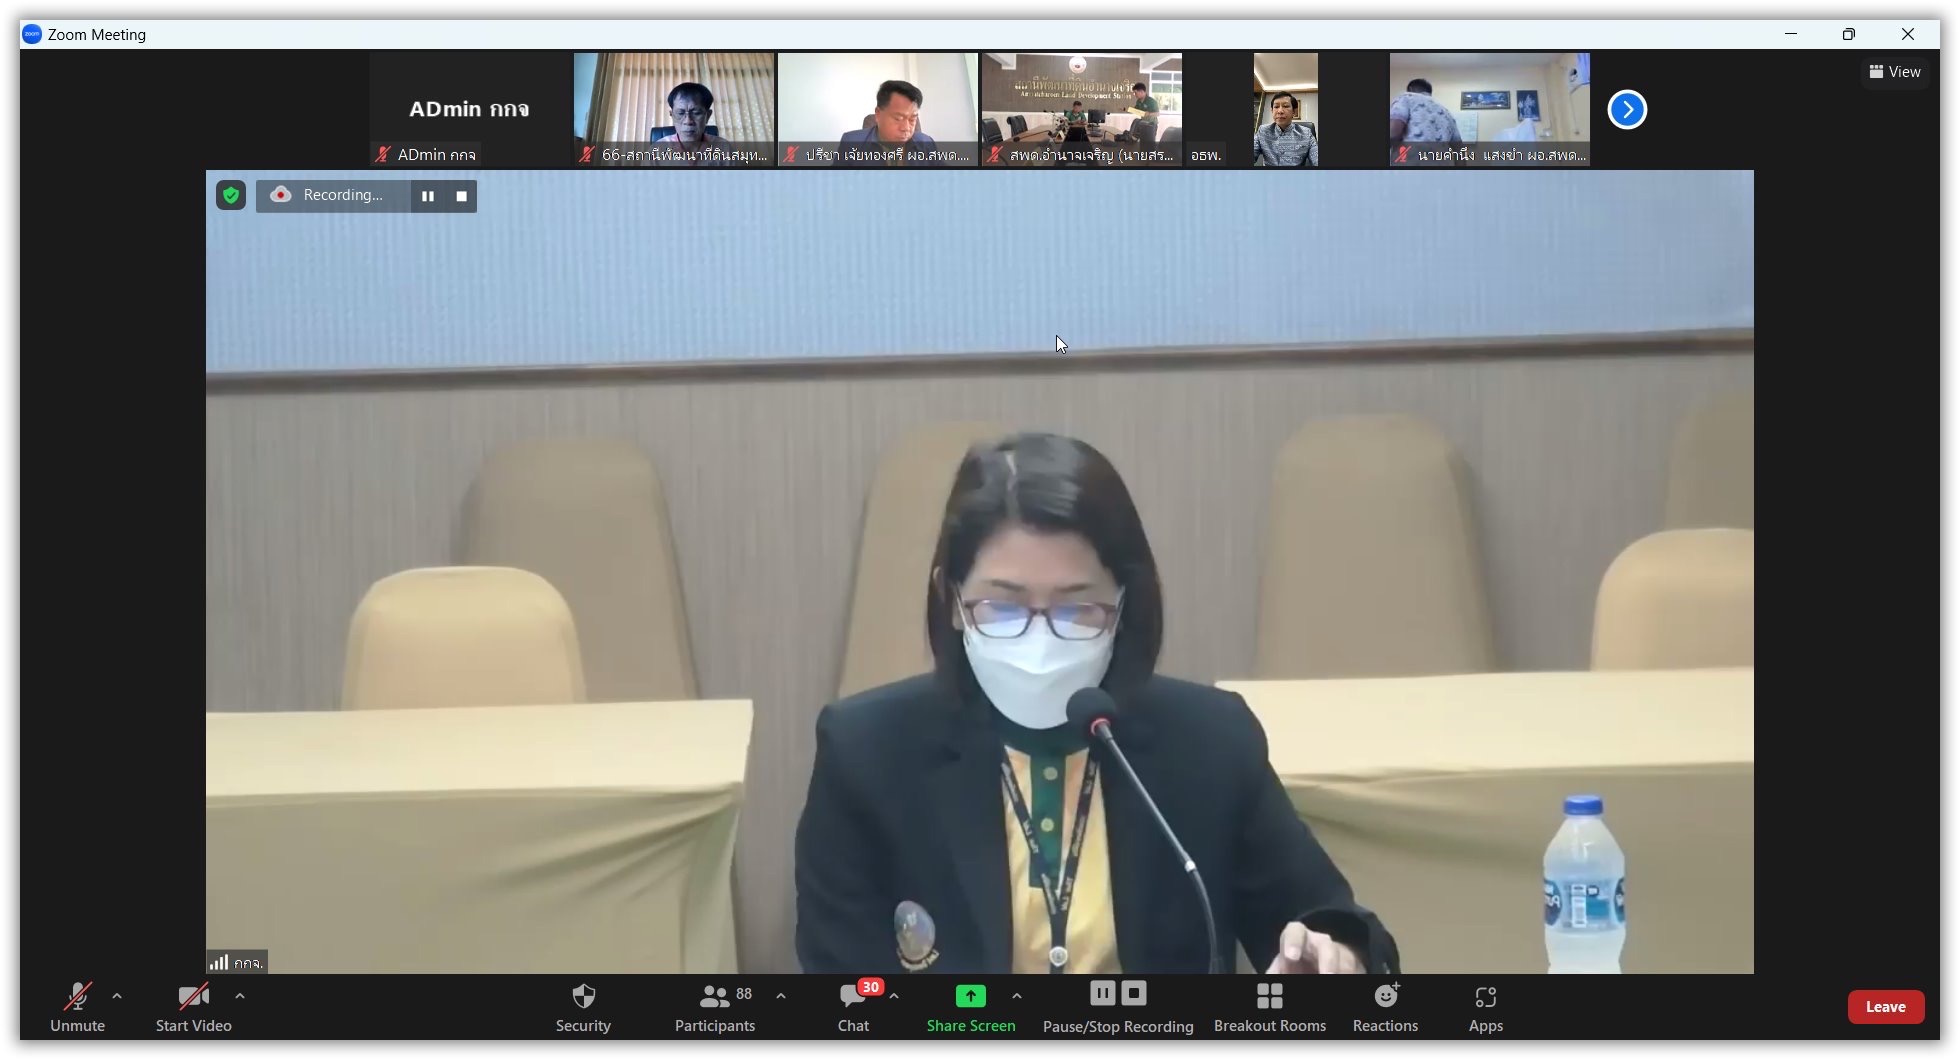Expand the arrow next to Share Screen
1960x1060 pixels.
click(x=1017, y=996)
